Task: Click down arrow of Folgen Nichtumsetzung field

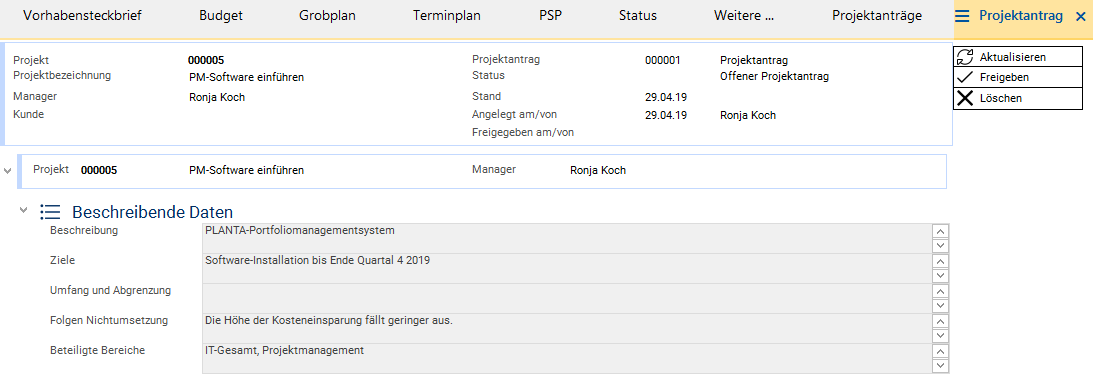Action: pyautogui.click(x=940, y=335)
